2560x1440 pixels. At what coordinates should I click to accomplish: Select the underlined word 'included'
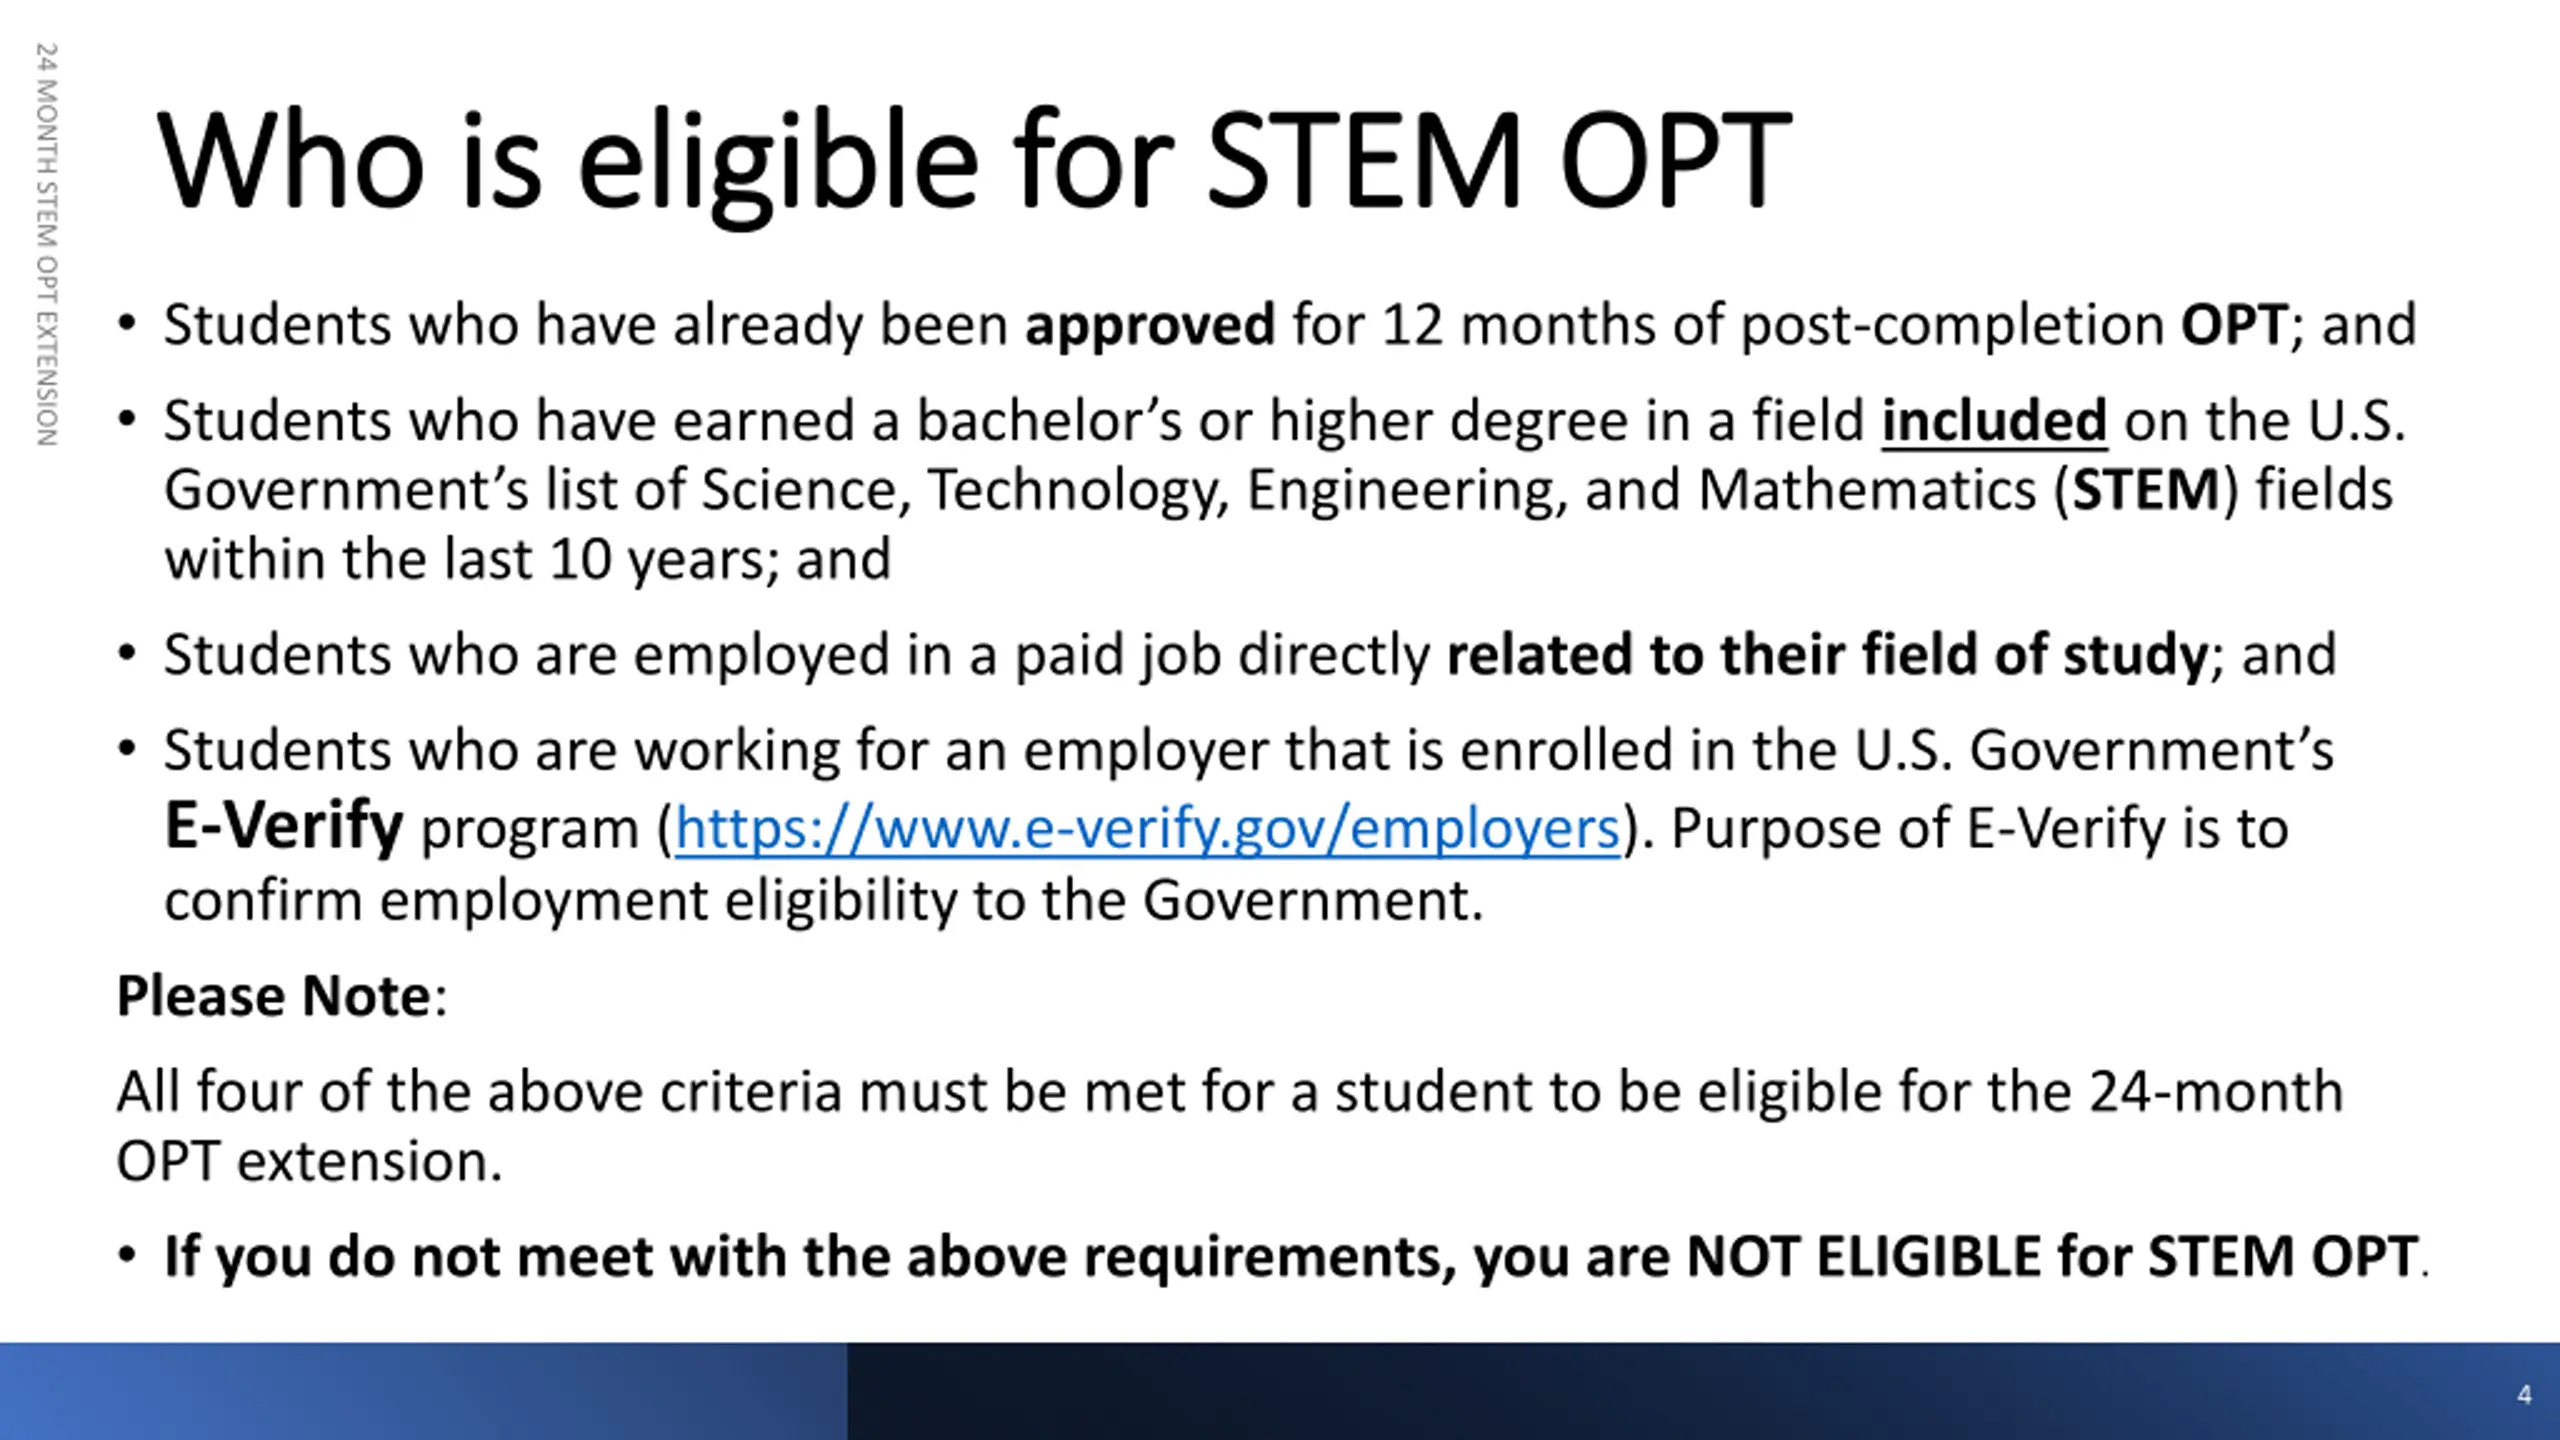click(x=1994, y=420)
